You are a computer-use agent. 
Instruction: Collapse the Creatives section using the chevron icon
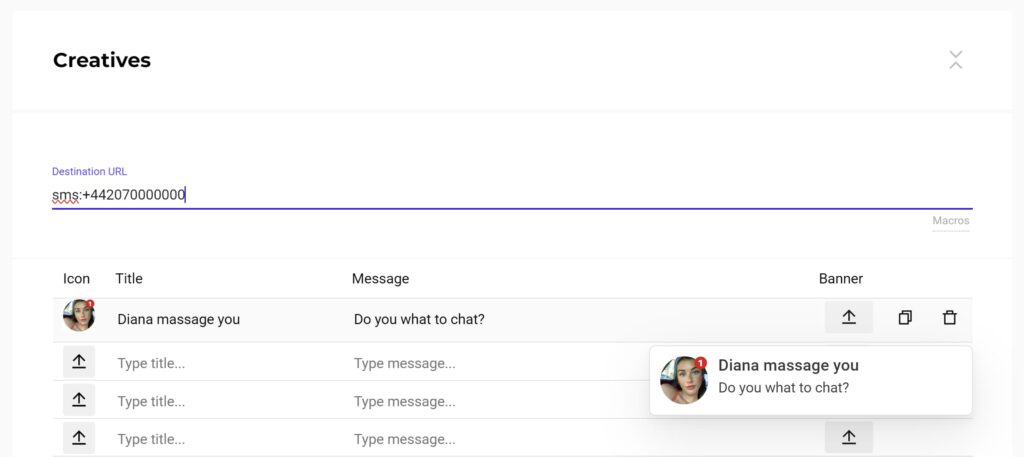point(955,59)
